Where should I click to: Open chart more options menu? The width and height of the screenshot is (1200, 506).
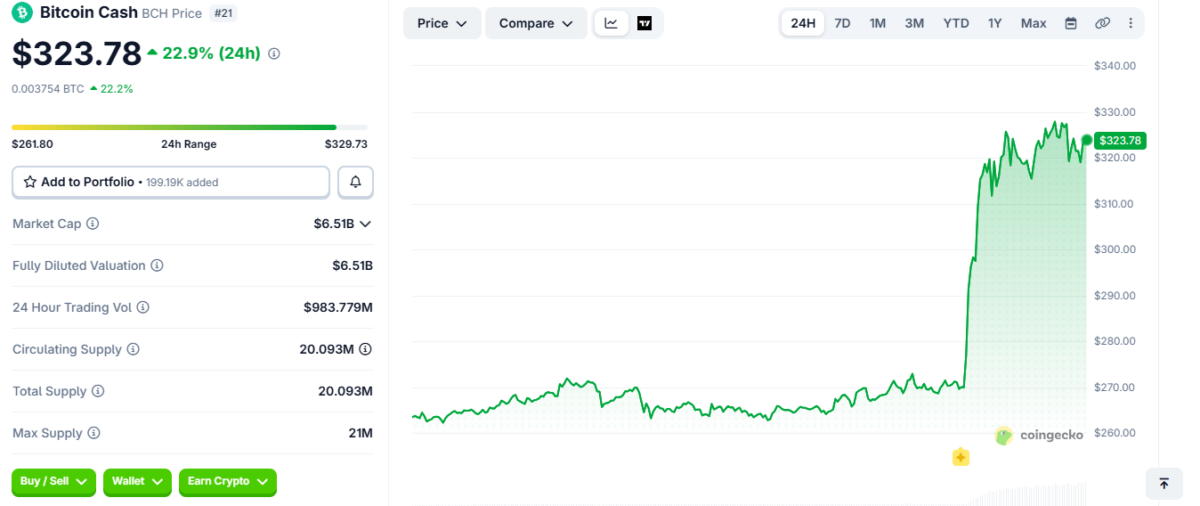1131,23
